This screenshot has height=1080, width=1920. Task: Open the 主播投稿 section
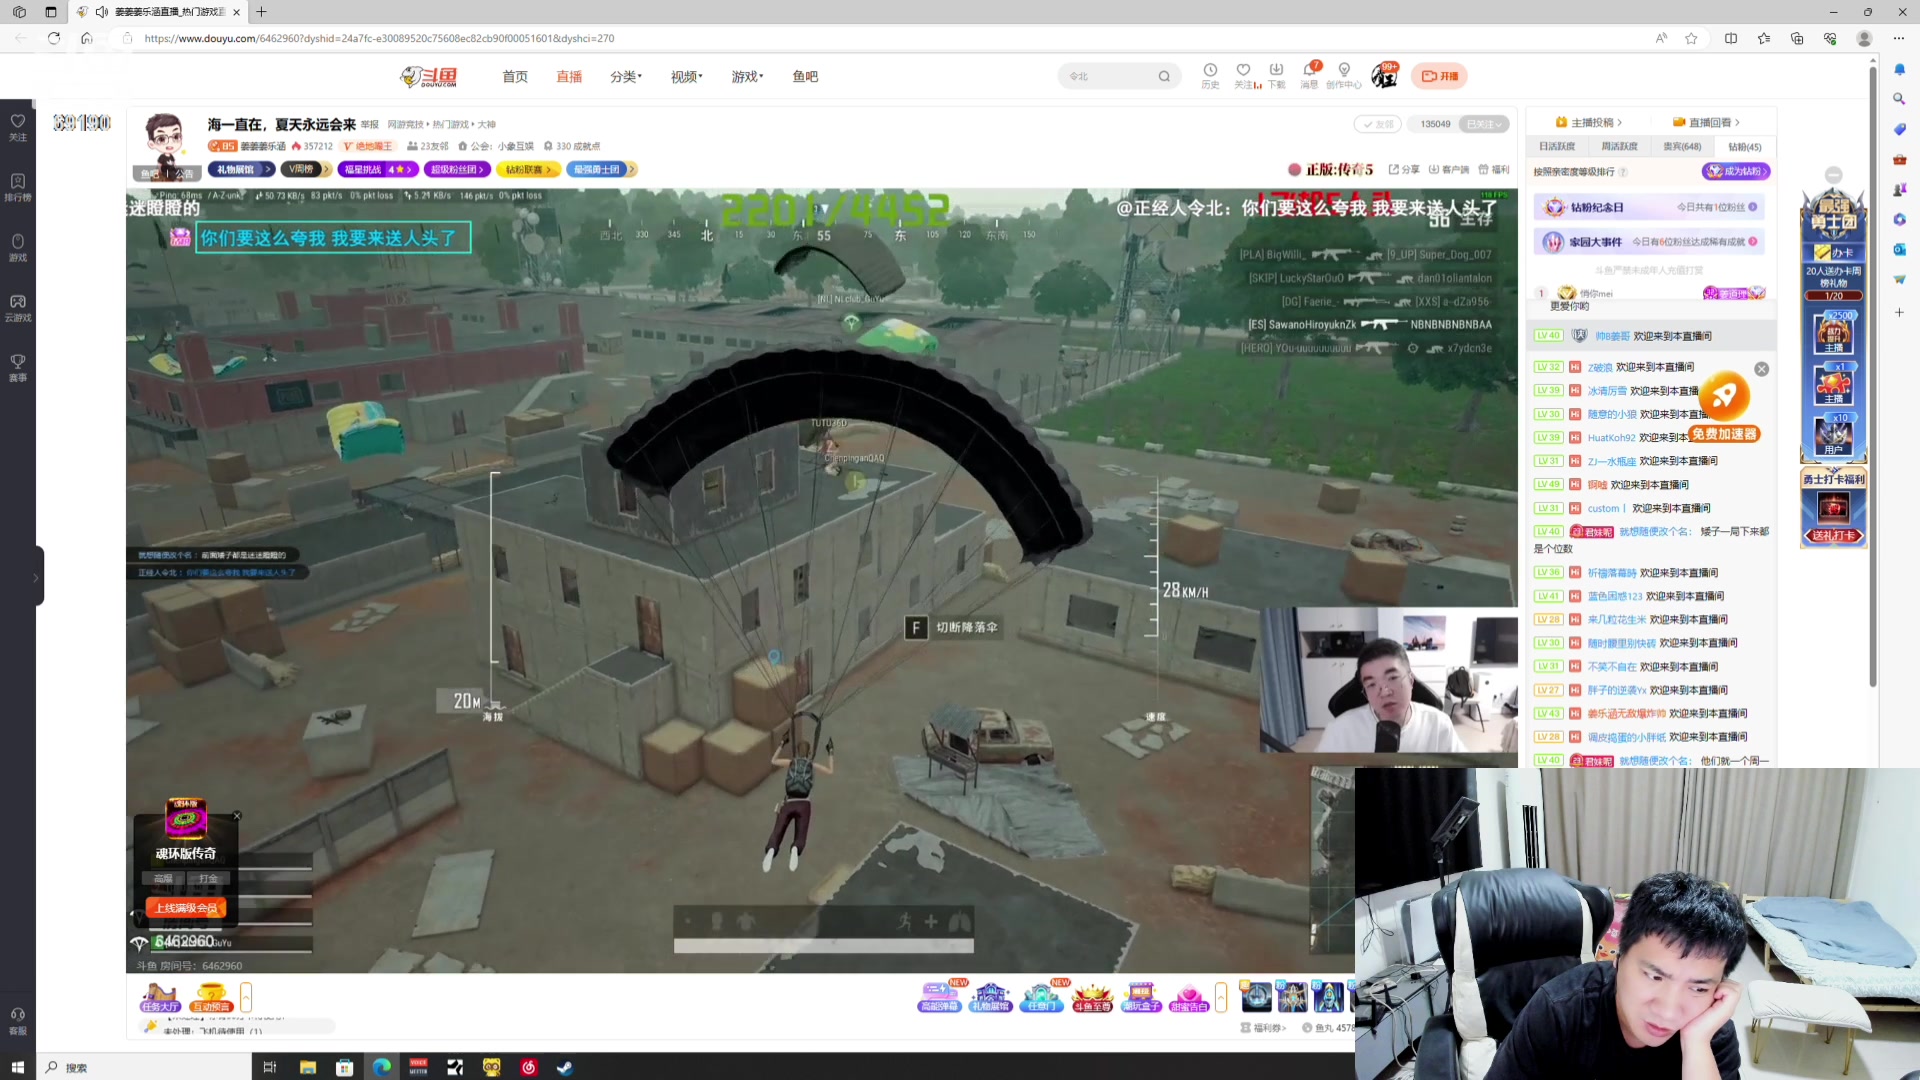point(1589,122)
